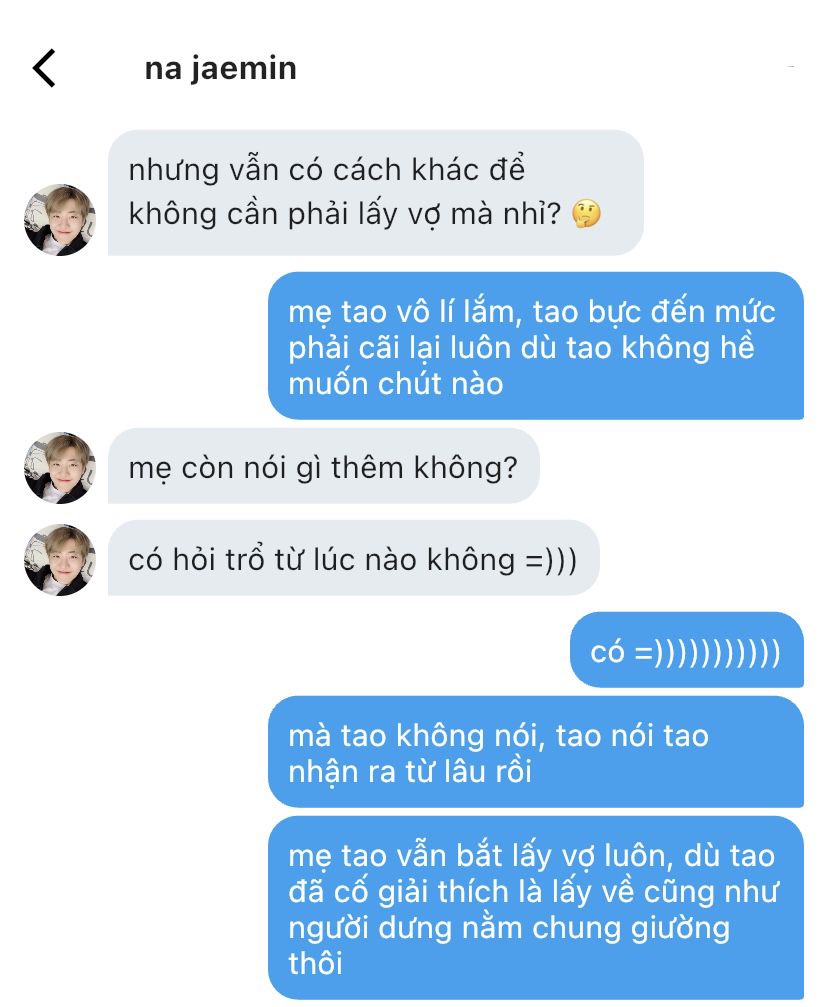Tap the avatar next to 'mẹ còn nói gì thêm không?'
The height and width of the screenshot is (1007, 826).
[60, 468]
